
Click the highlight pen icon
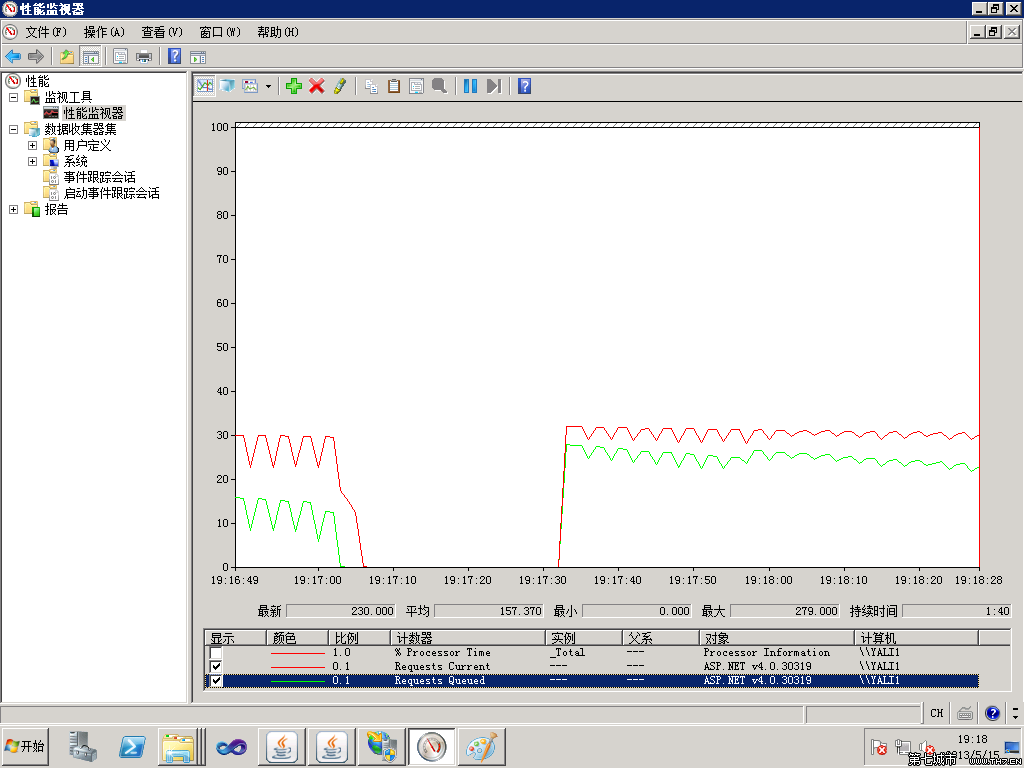339,86
